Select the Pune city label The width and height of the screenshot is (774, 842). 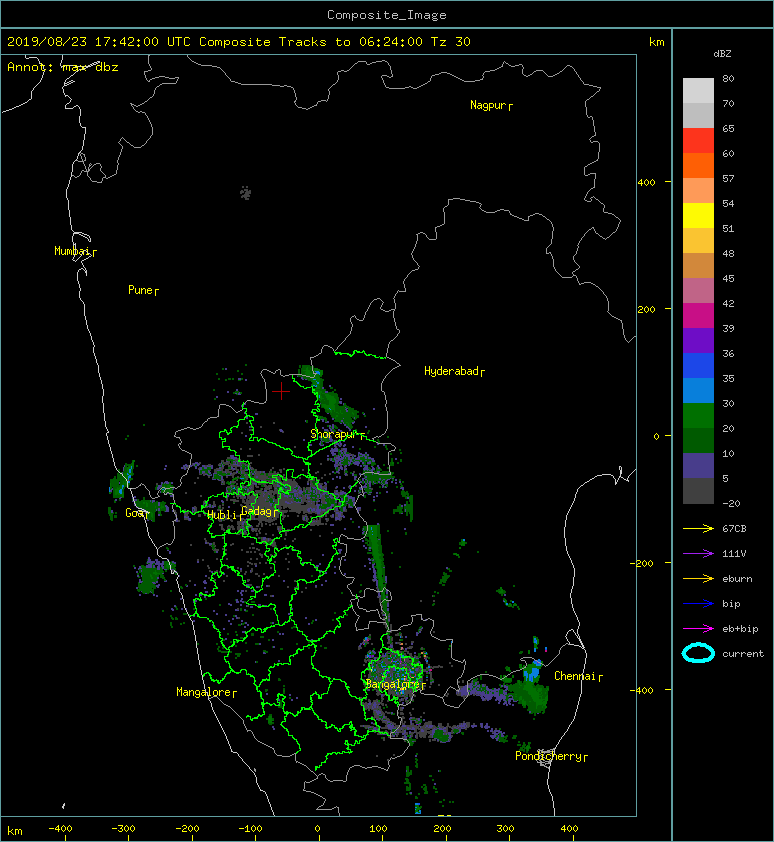pyautogui.click(x=141, y=290)
